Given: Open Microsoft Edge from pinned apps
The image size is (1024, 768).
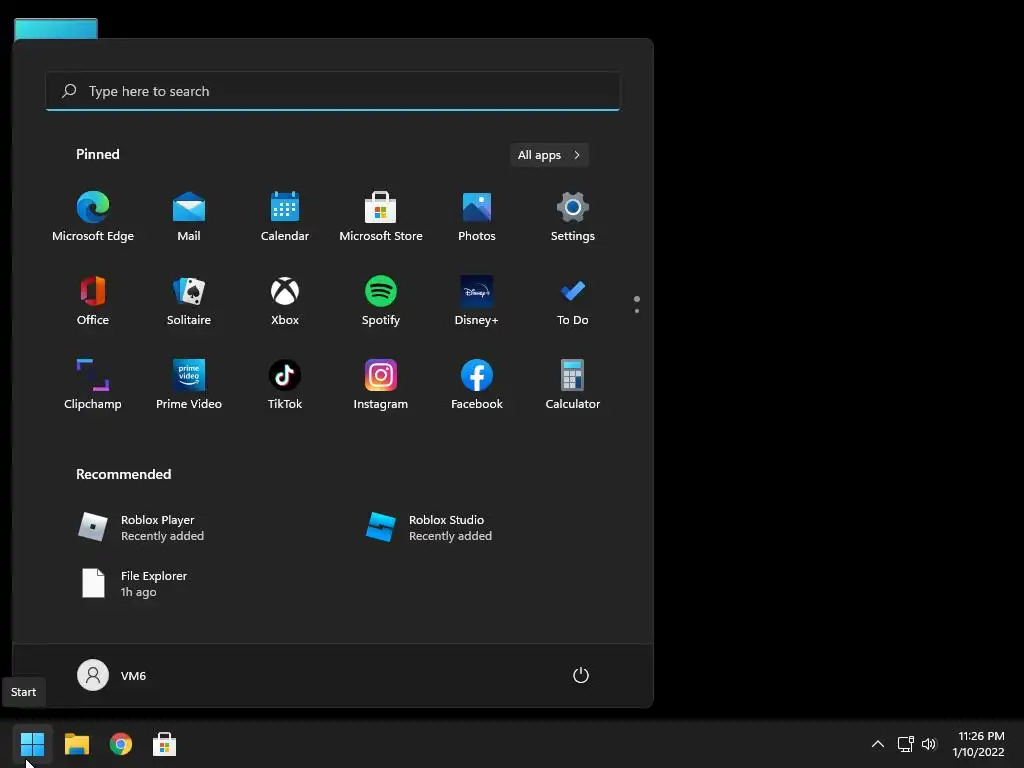Looking at the screenshot, I should (x=93, y=217).
